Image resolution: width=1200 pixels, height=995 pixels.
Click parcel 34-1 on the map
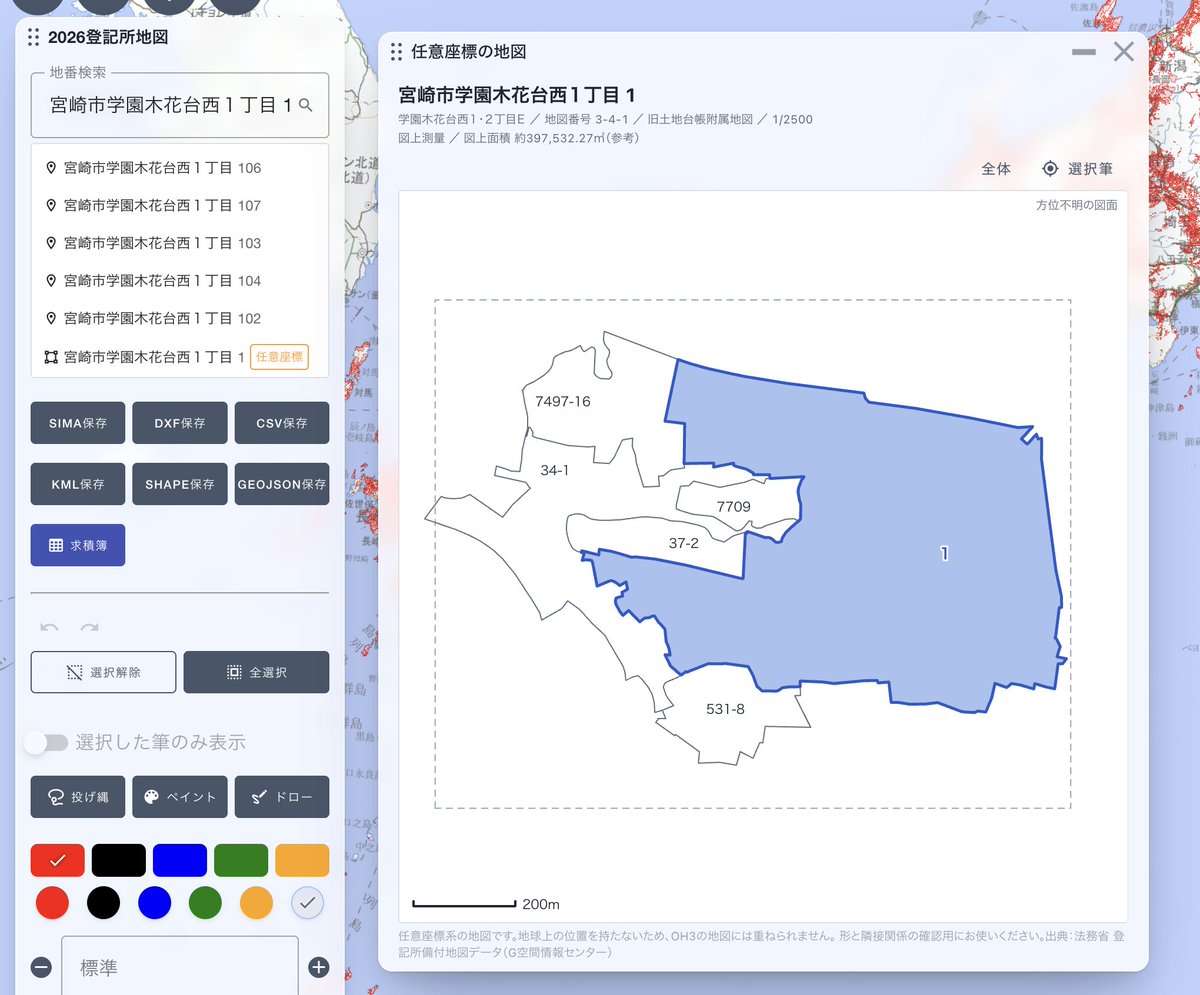click(x=555, y=469)
